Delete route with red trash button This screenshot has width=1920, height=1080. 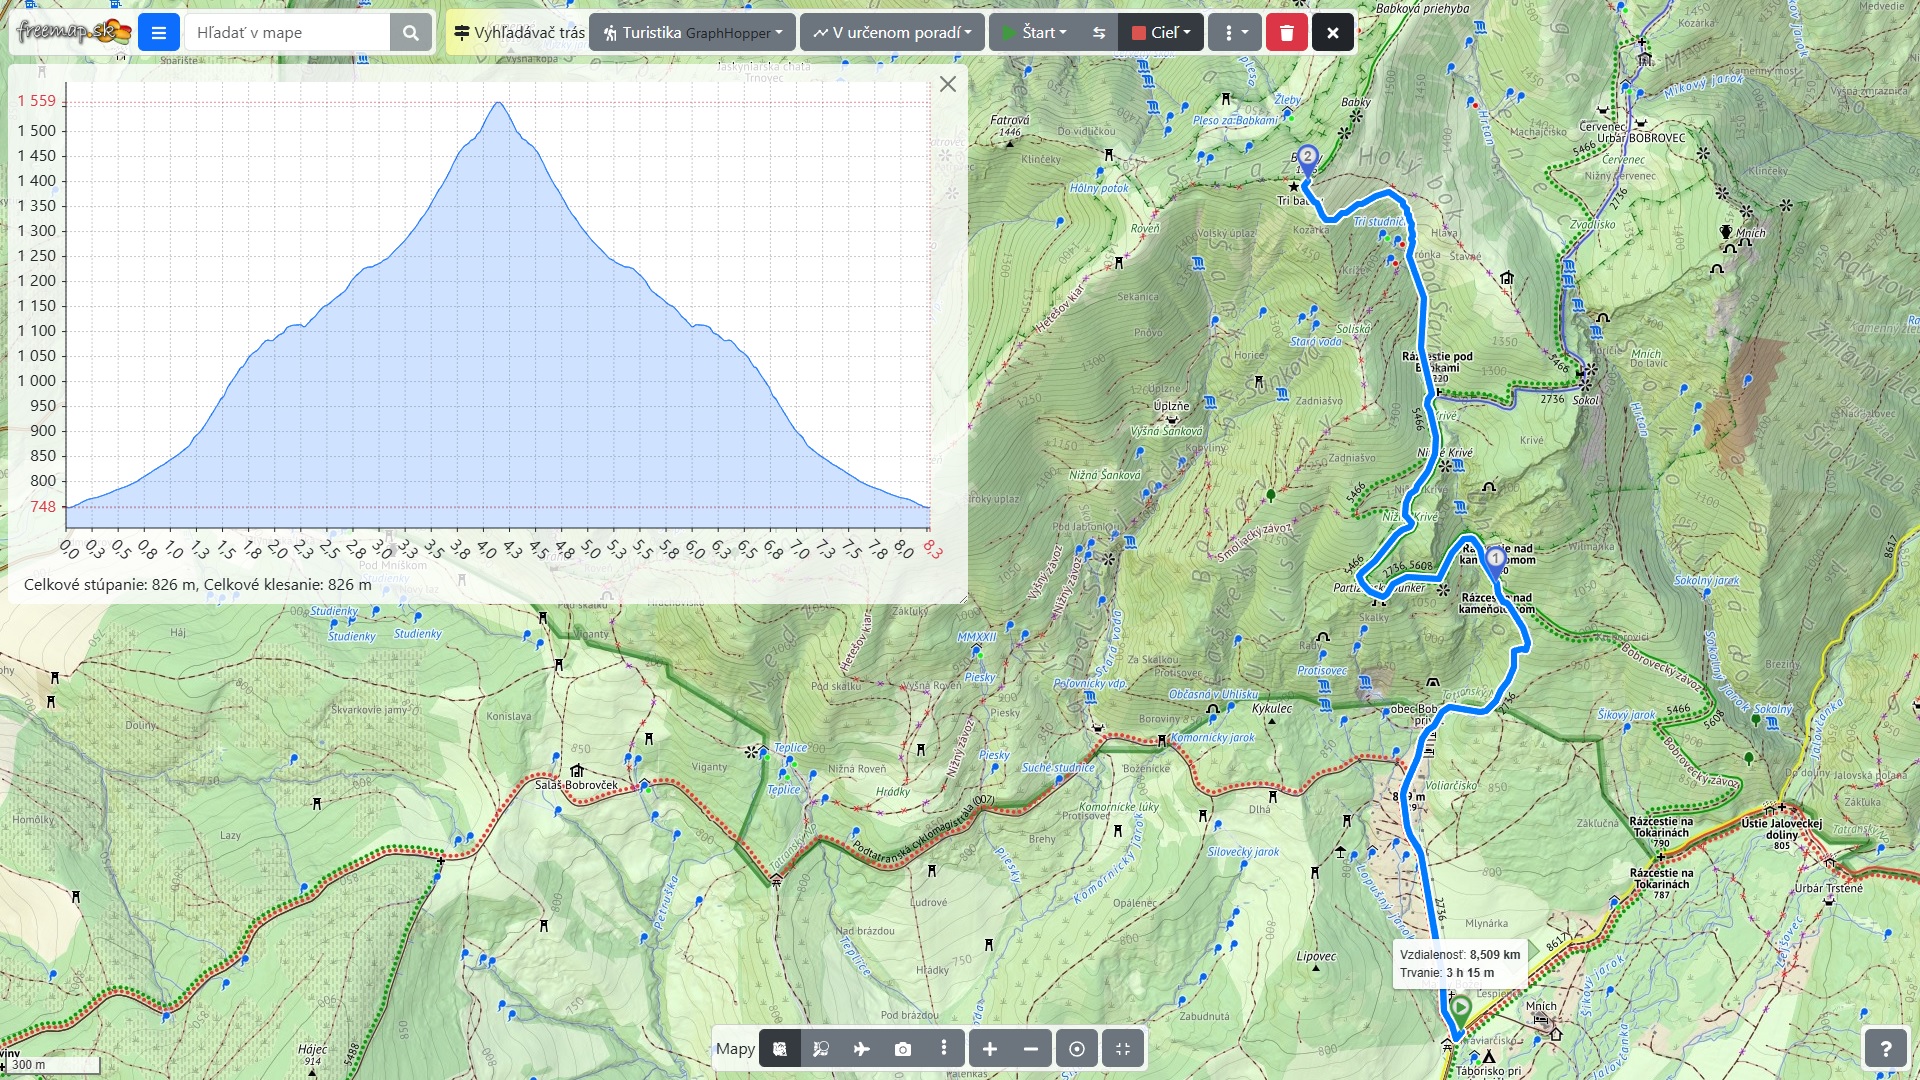tap(1286, 33)
